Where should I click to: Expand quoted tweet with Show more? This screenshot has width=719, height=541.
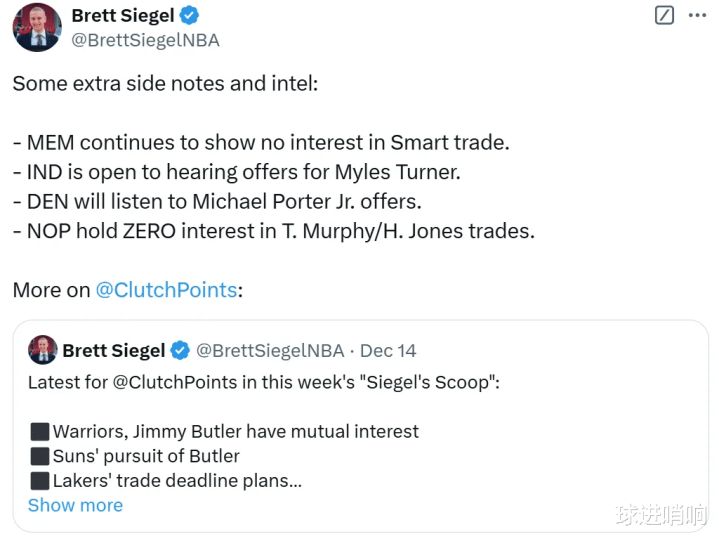pos(75,505)
